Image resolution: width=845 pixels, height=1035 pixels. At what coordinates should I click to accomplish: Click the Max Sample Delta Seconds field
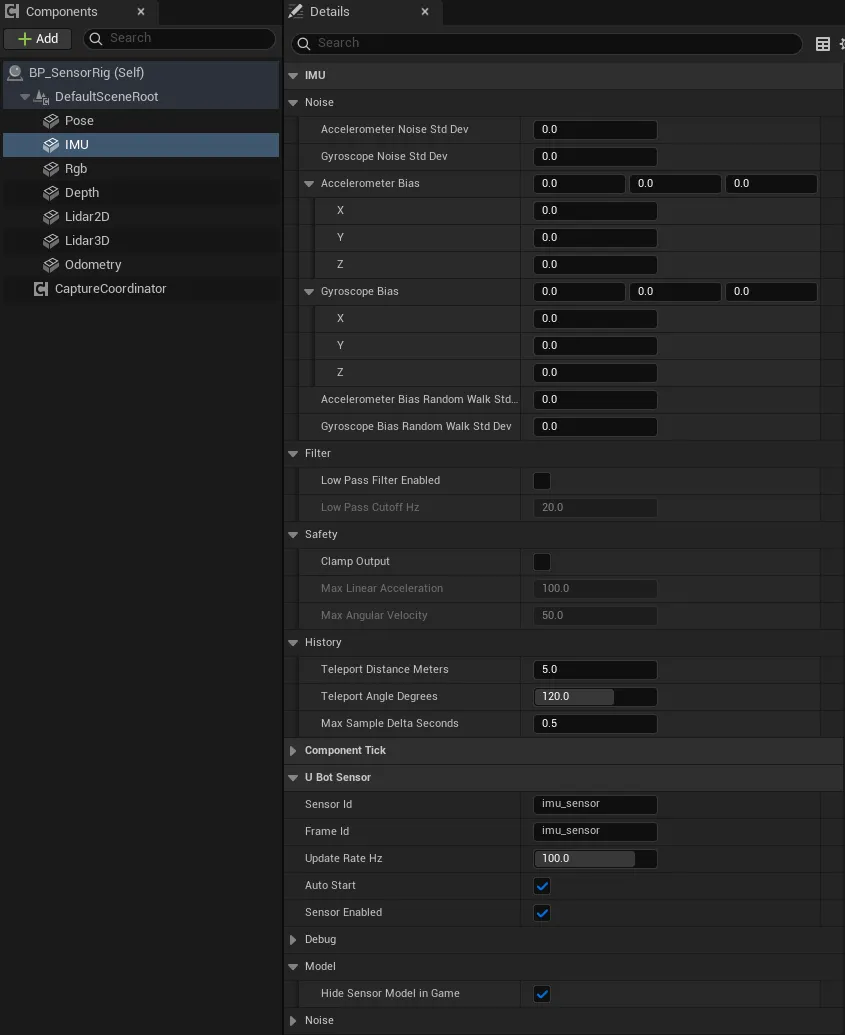(595, 724)
